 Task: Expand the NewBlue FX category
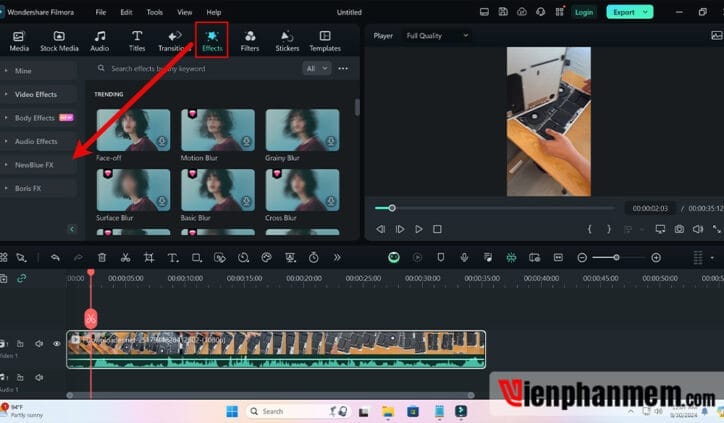point(38,165)
